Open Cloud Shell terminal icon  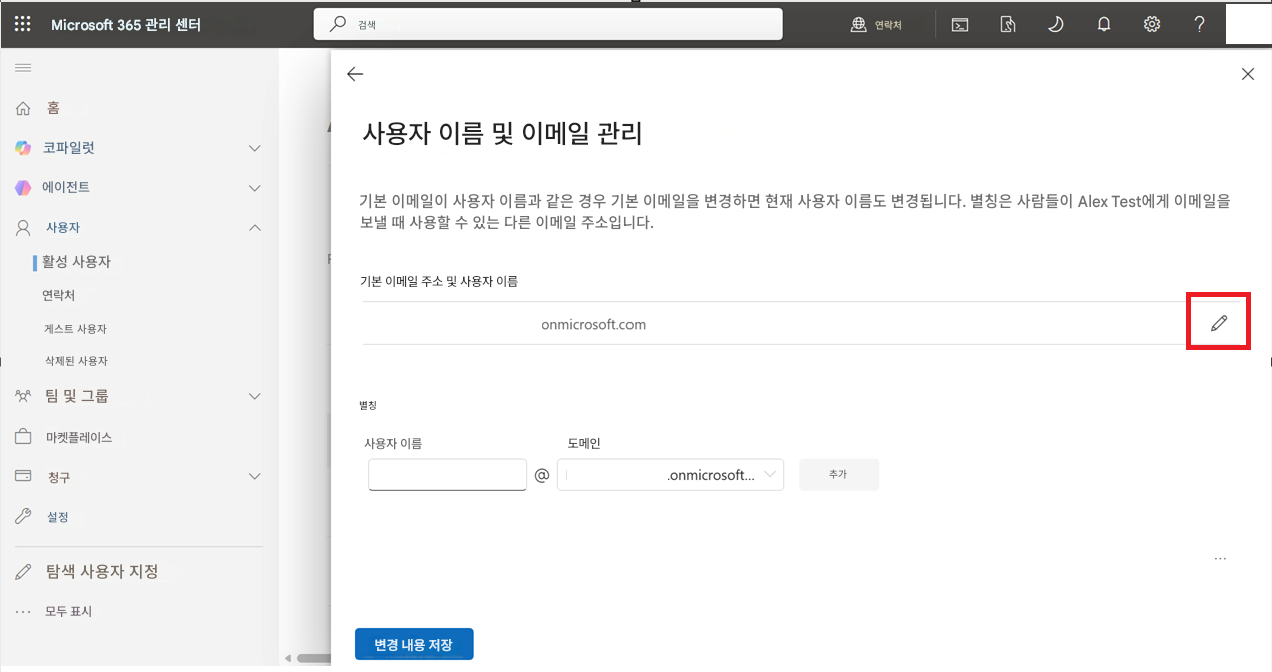point(959,25)
